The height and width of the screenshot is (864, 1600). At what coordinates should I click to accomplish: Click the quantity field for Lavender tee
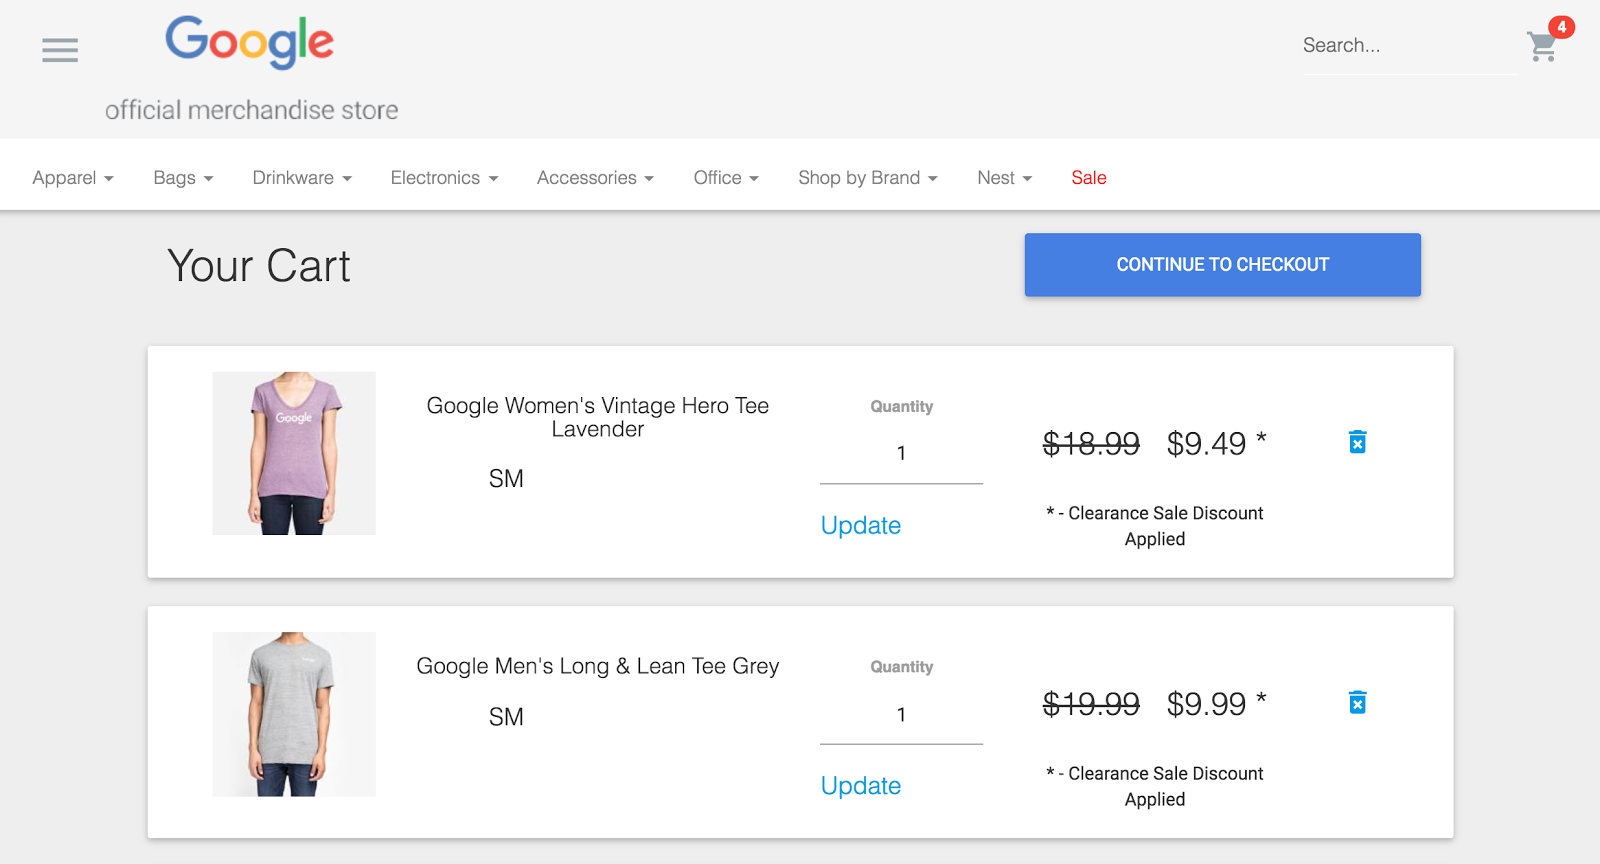[901, 454]
